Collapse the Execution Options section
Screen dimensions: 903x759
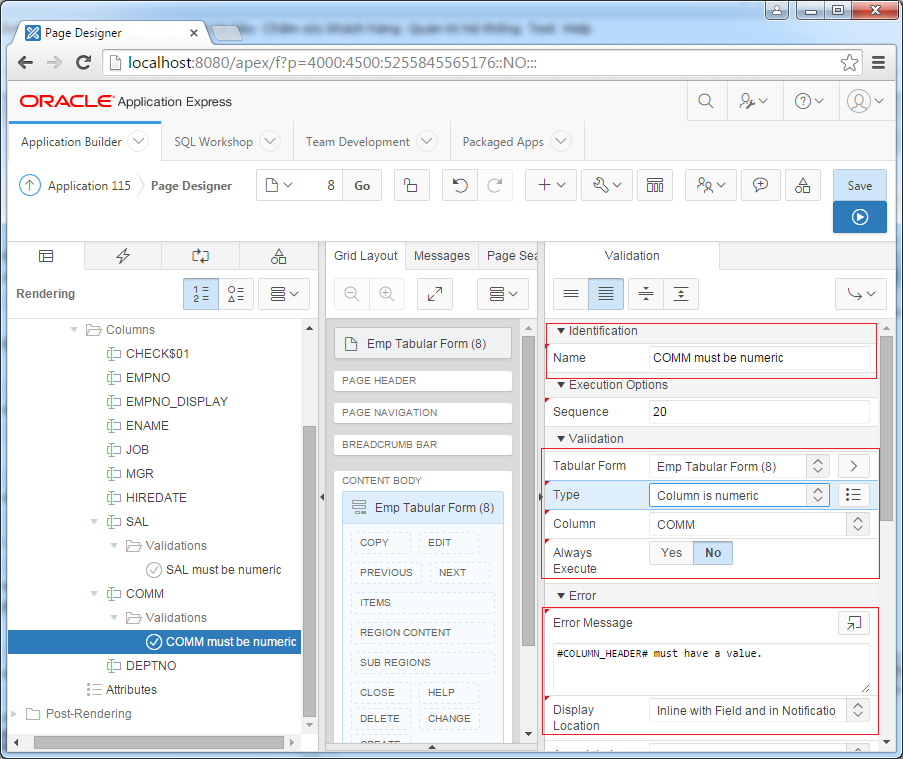pyautogui.click(x=560, y=385)
